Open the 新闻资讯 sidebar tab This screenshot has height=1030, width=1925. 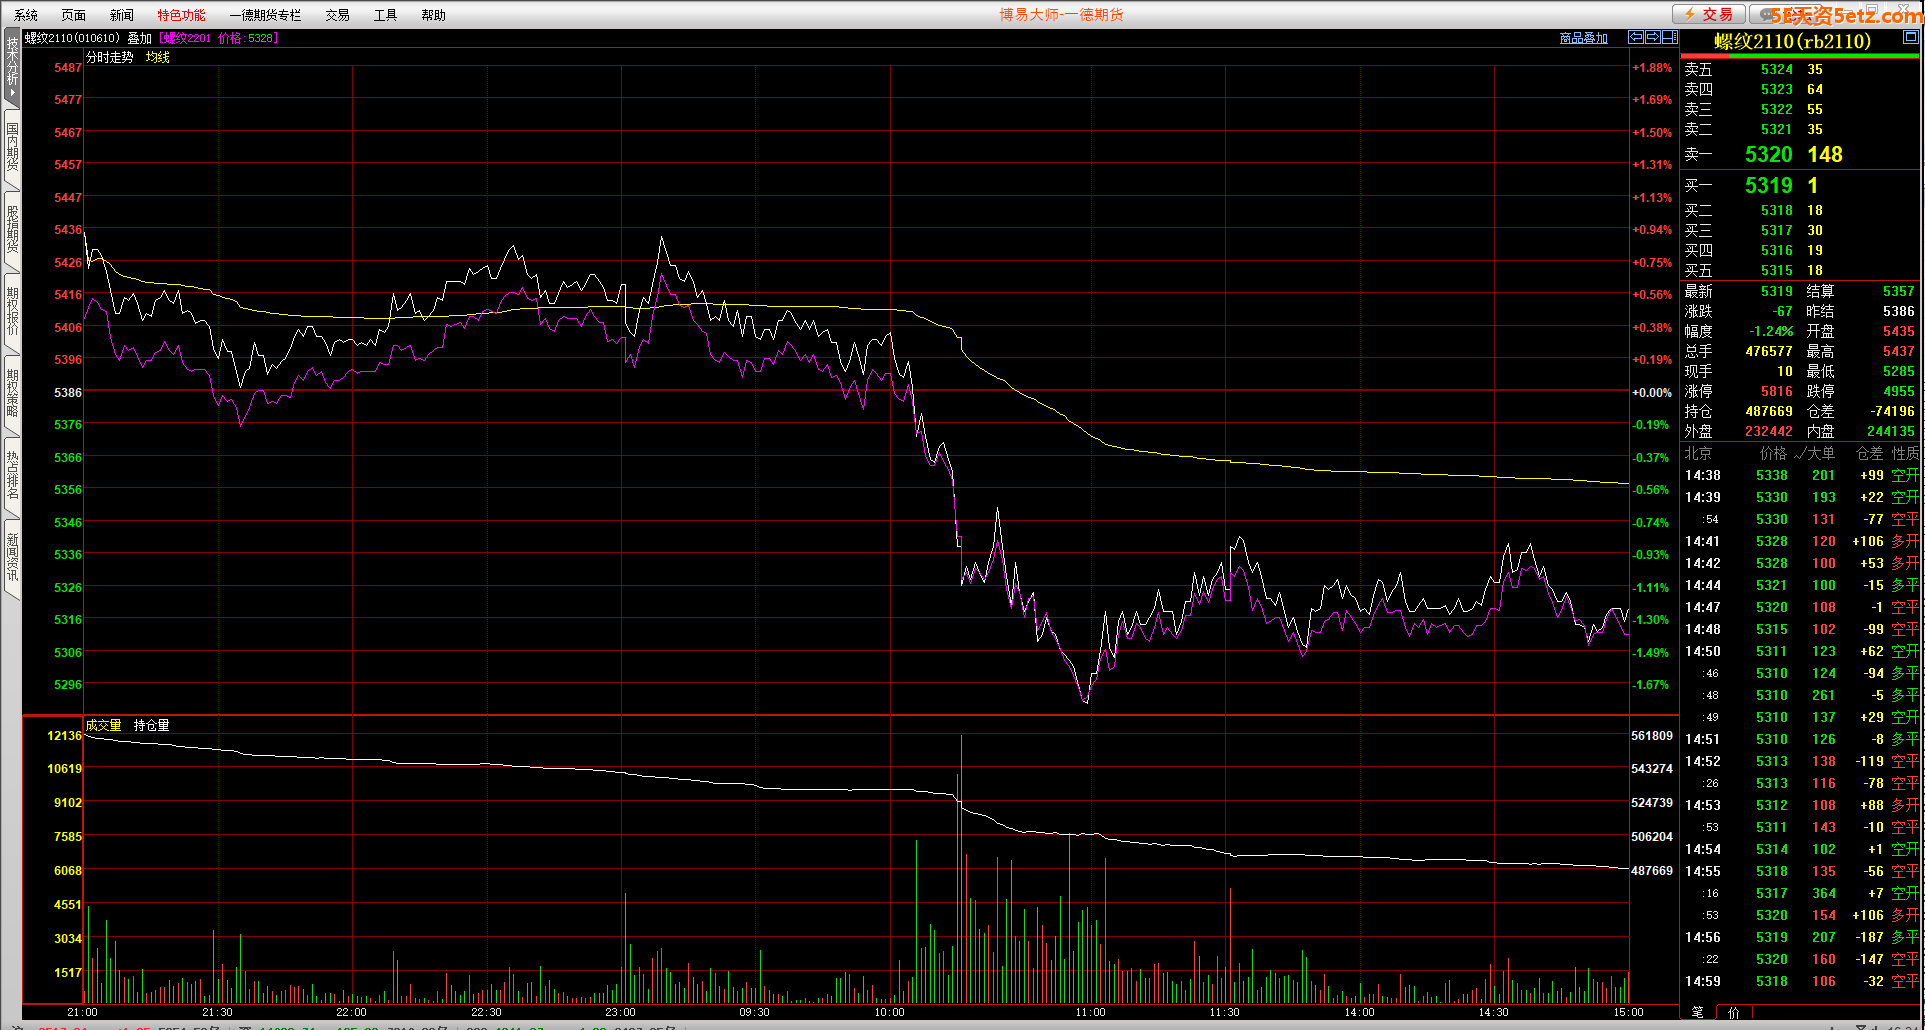(12, 558)
